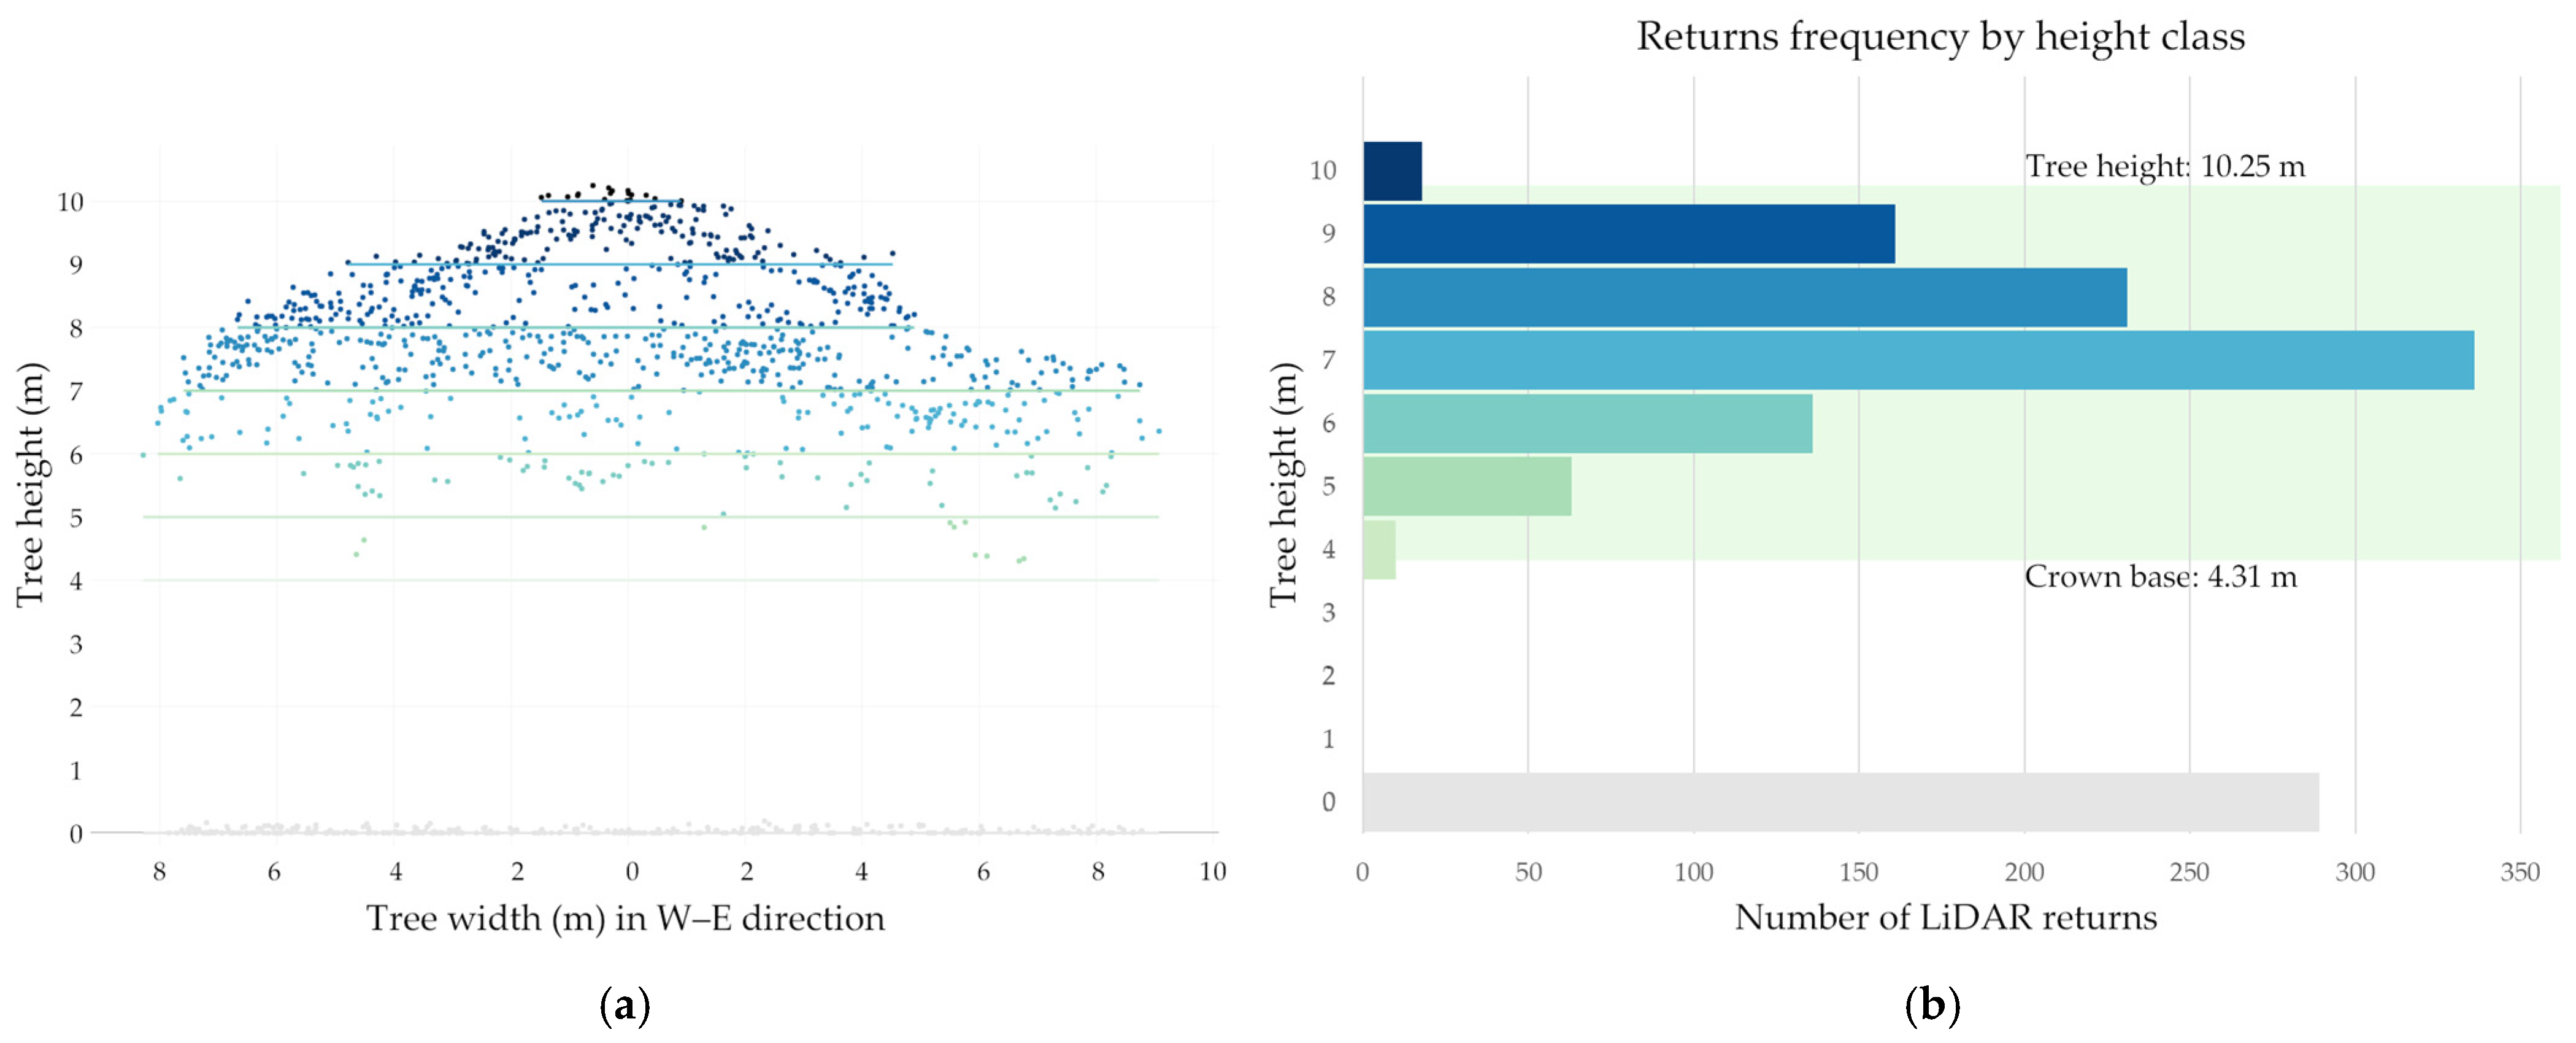The image size is (2576, 1043).
Task: Select the teal 6 m height bar
Action: click(x=1587, y=423)
